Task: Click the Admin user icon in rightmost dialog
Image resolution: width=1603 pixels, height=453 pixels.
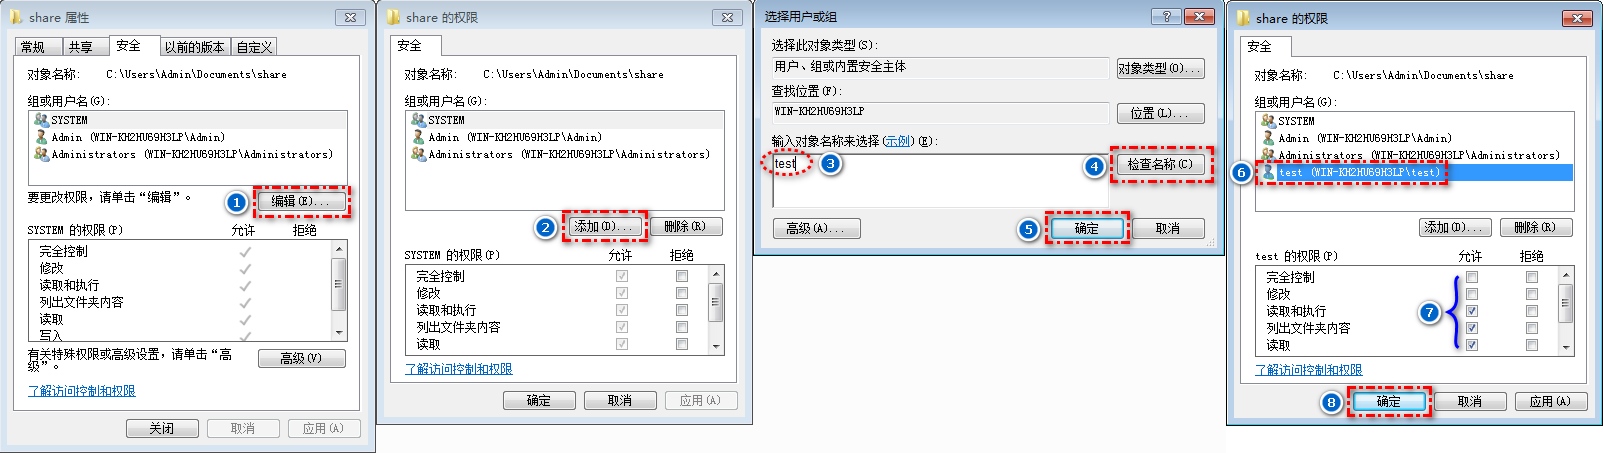Action: point(1268,138)
